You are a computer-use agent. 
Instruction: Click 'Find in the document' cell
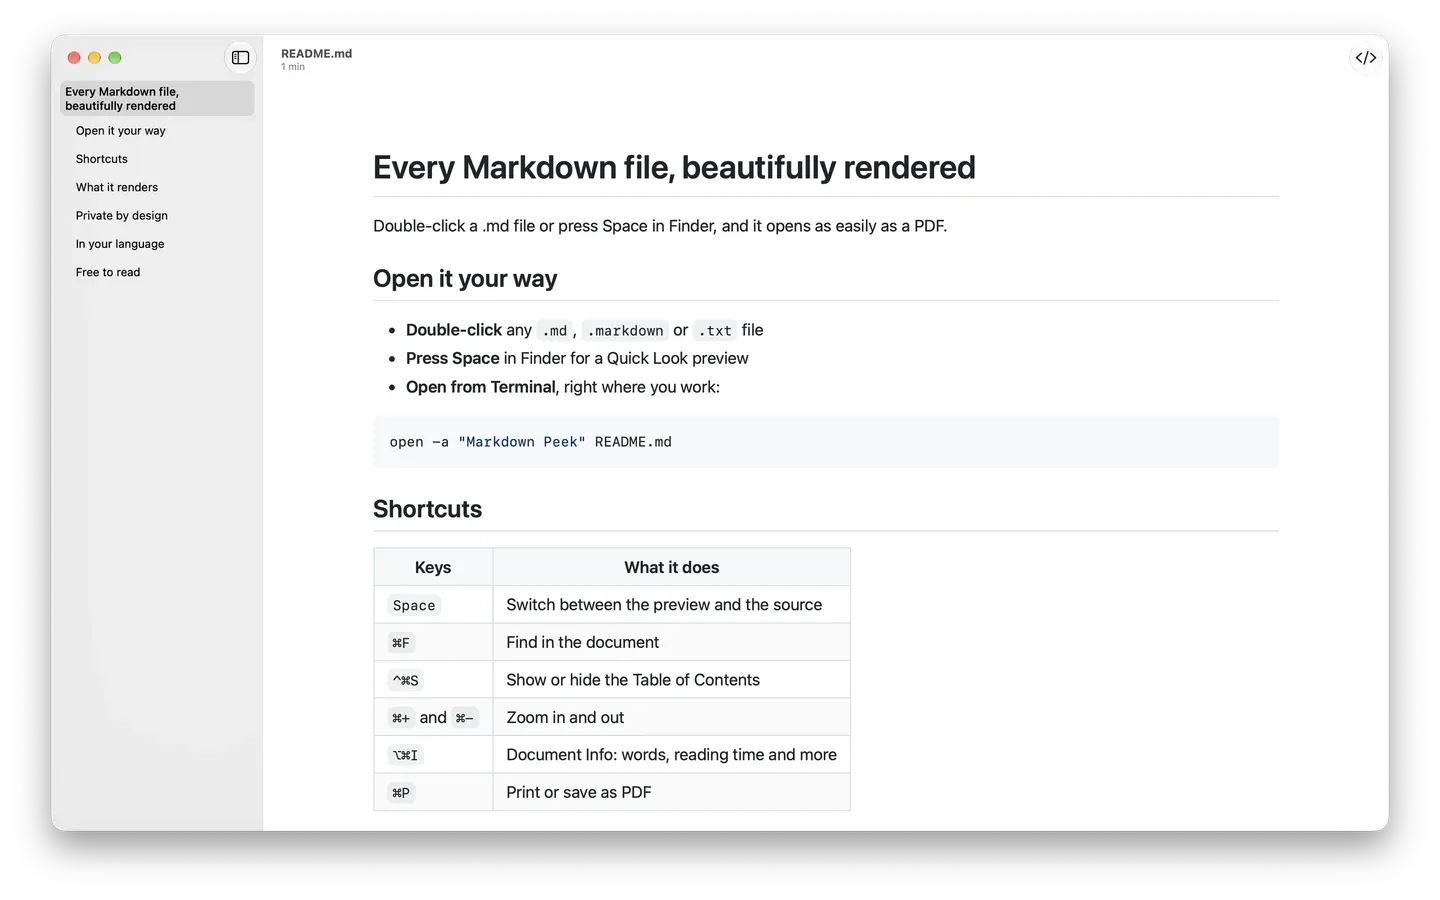point(672,642)
